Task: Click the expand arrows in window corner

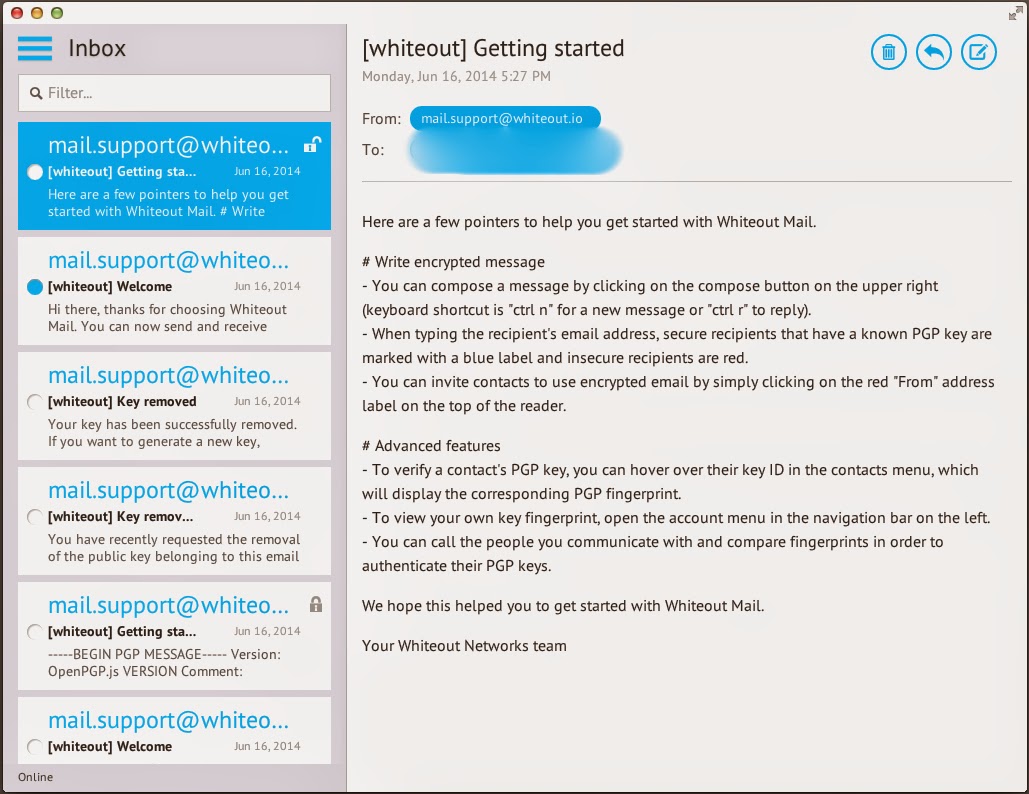Action: click(x=1014, y=14)
